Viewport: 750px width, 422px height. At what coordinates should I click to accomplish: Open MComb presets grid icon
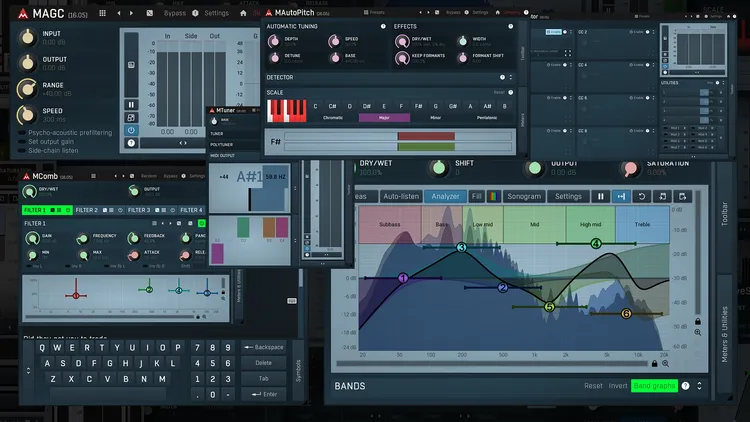click(93, 176)
